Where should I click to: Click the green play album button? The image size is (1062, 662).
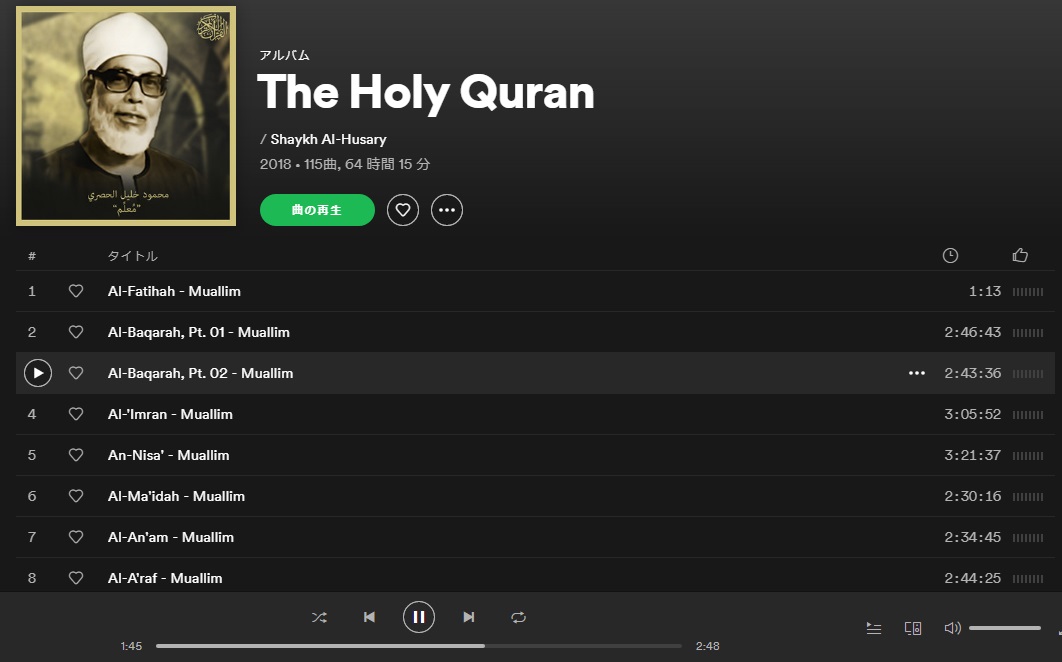(x=317, y=210)
